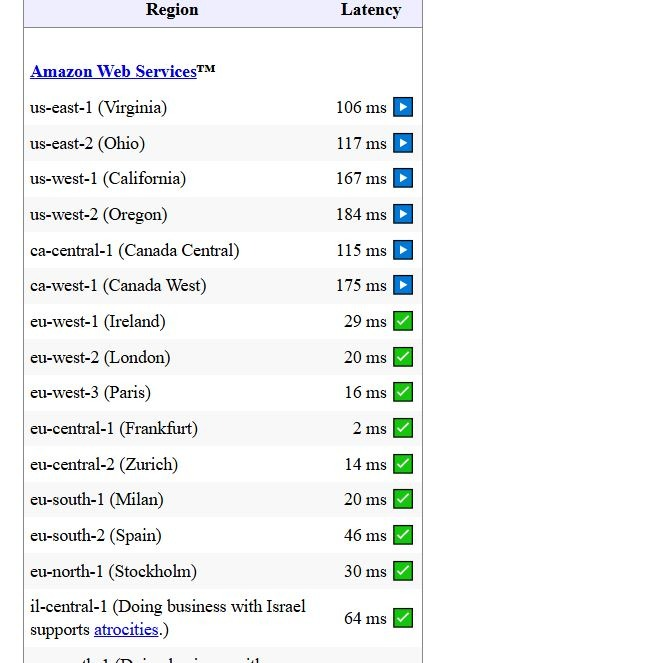This screenshot has height=663, width=650.
Task: Click the 106 ms latency value
Action: tap(361, 107)
